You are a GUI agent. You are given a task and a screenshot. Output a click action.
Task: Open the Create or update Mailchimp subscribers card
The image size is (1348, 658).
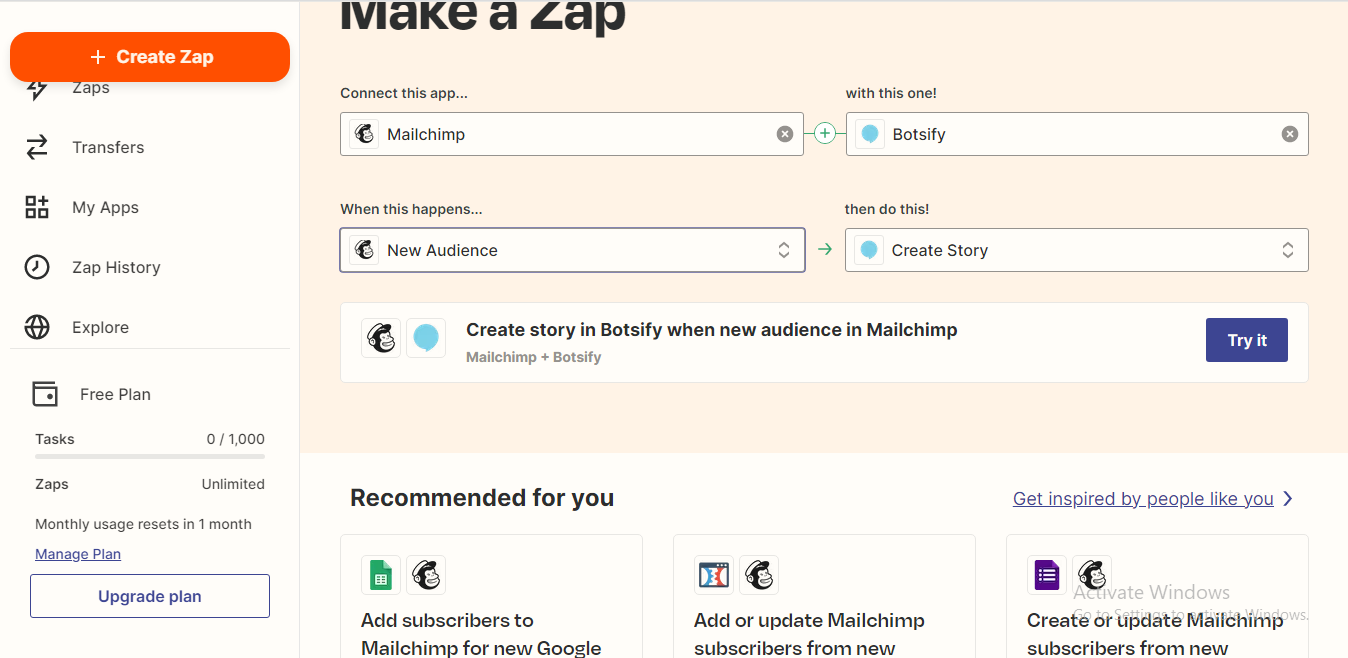pyautogui.click(x=1157, y=596)
